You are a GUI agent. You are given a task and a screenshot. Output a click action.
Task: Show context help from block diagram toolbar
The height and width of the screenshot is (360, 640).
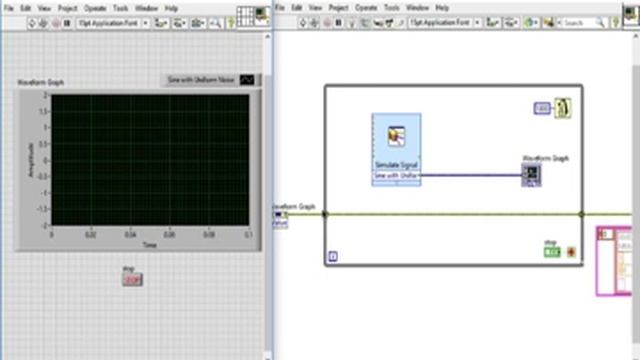[616, 23]
